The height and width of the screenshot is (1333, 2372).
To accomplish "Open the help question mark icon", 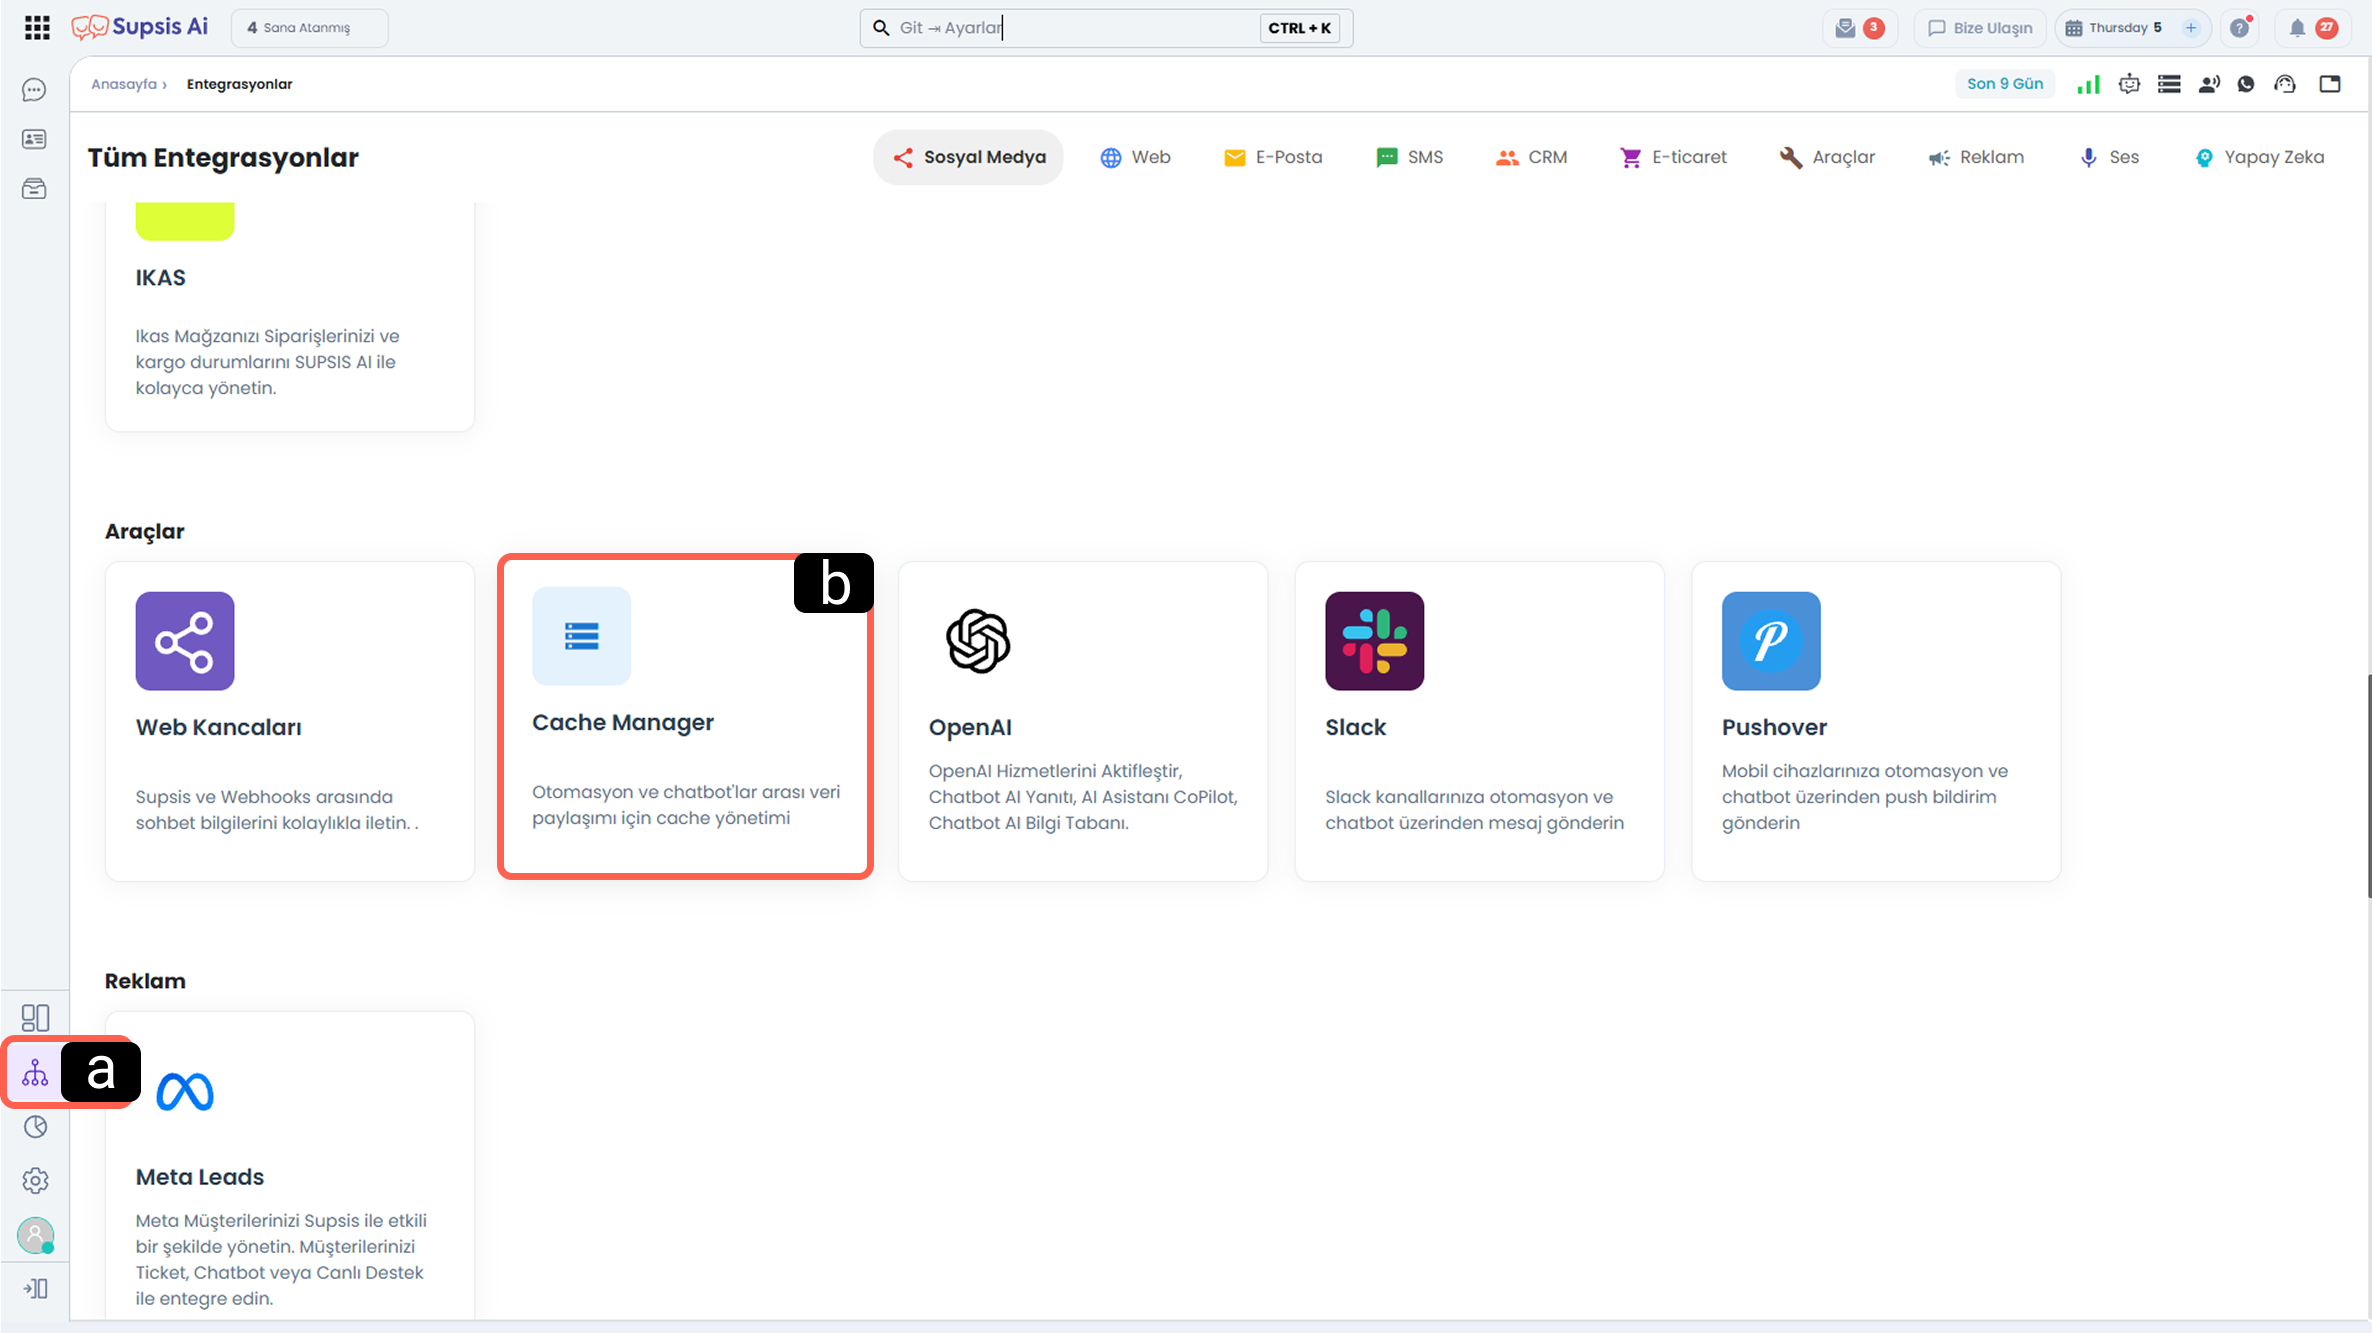I will tap(2240, 28).
